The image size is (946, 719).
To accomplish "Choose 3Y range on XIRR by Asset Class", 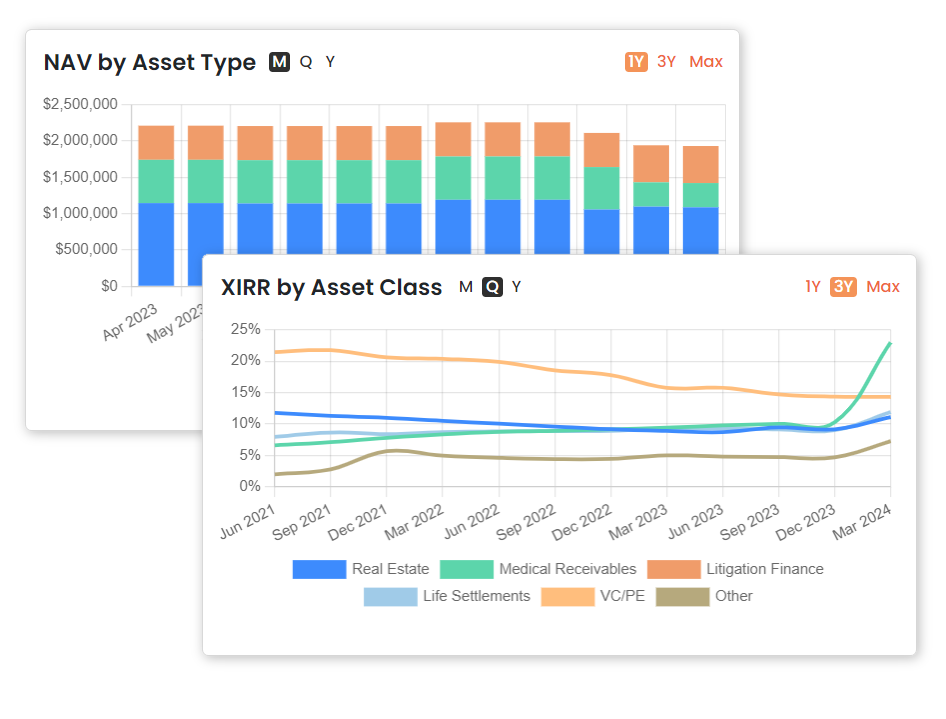I will tap(844, 287).
